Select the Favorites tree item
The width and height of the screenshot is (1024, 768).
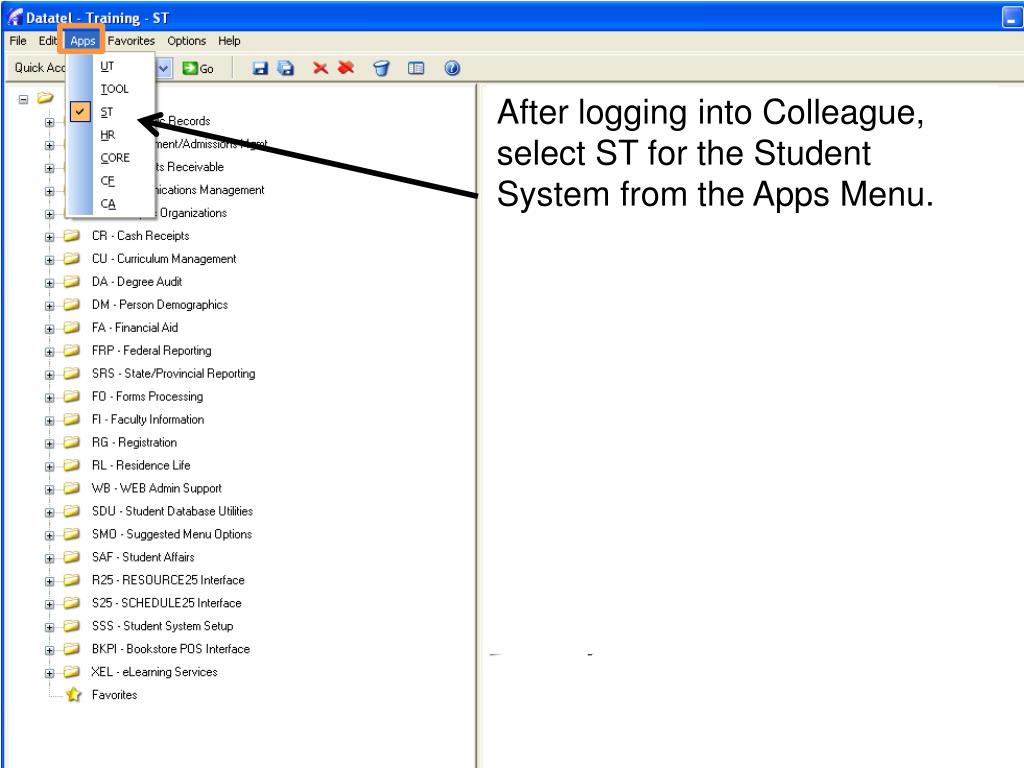pos(114,694)
